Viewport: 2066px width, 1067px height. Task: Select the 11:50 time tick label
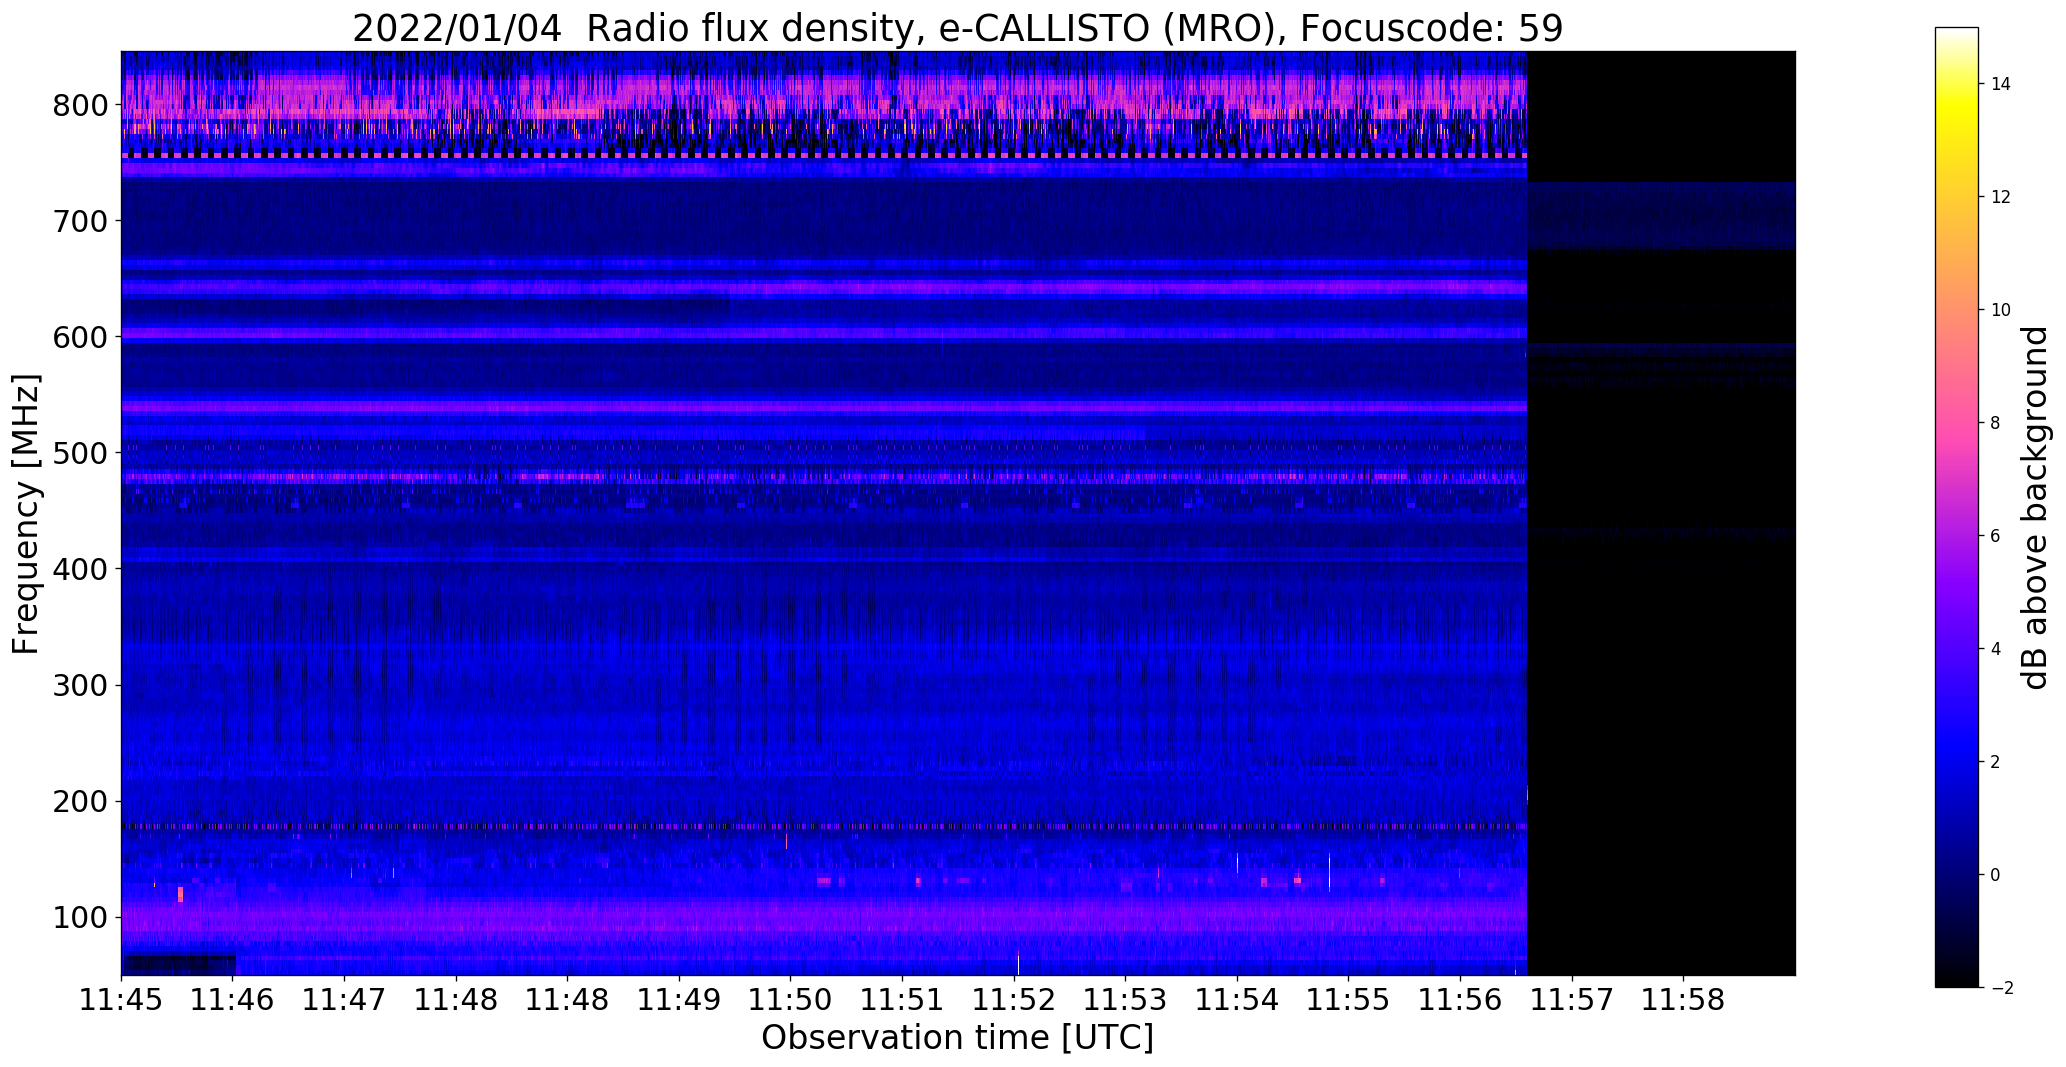(x=791, y=999)
